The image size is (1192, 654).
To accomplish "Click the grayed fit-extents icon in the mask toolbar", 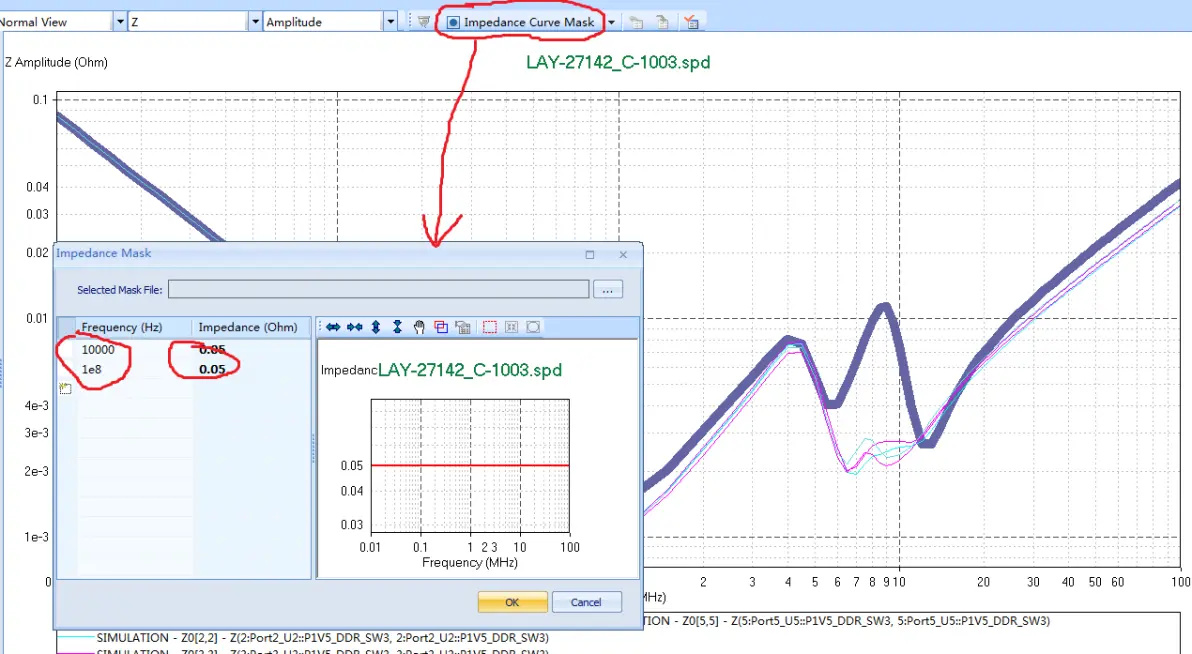I will pyautogui.click(x=512, y=327).
